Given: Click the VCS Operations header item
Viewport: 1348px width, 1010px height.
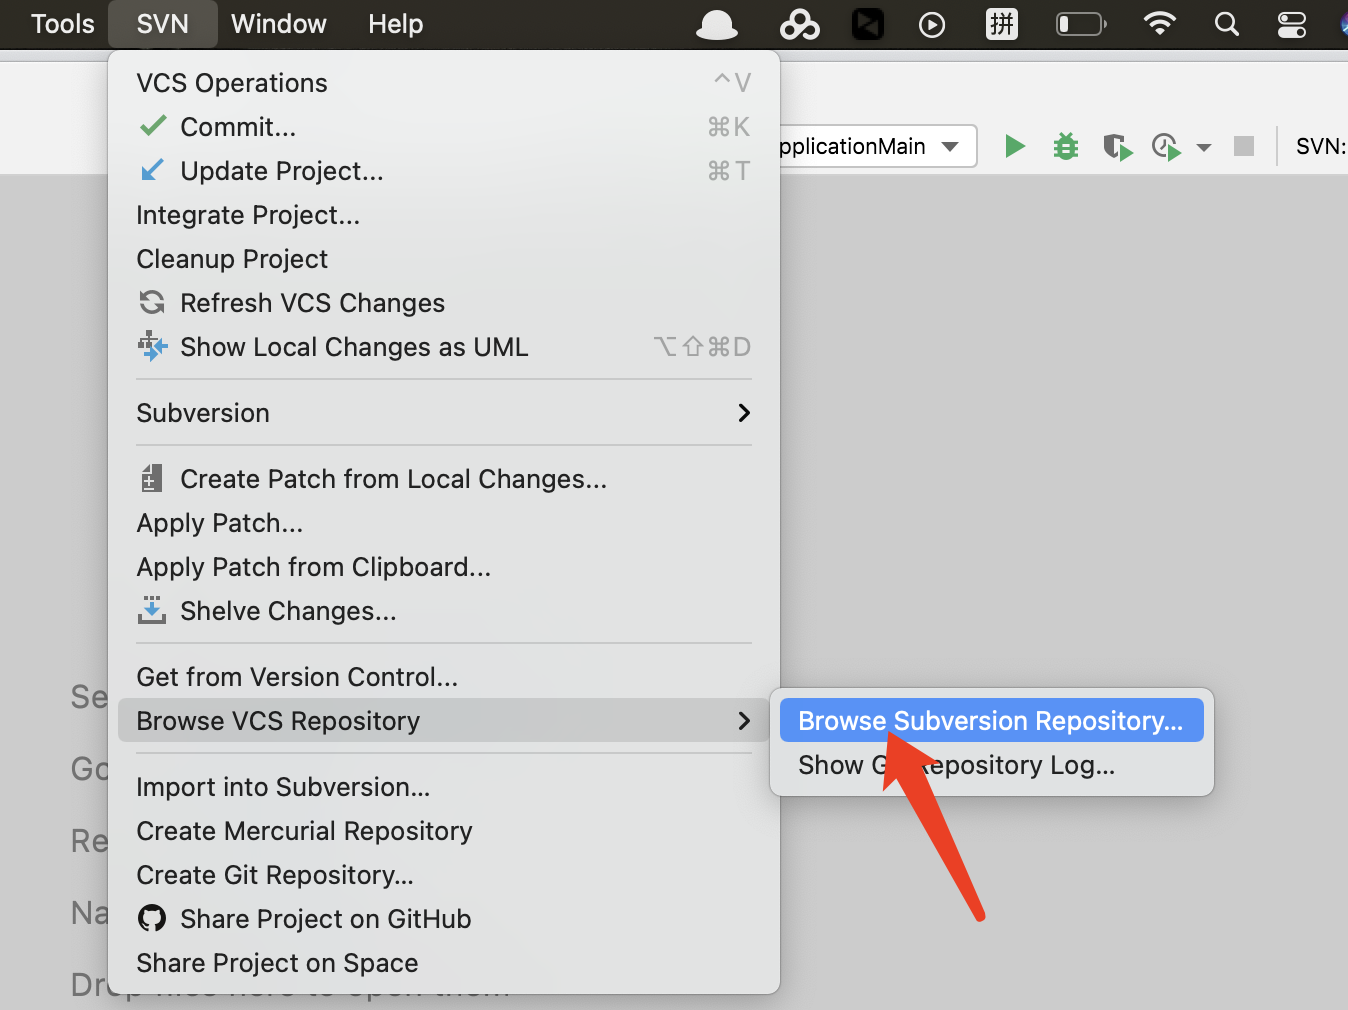Looking at the screenshot, I should pyautogui.click(x=444, y=83).
